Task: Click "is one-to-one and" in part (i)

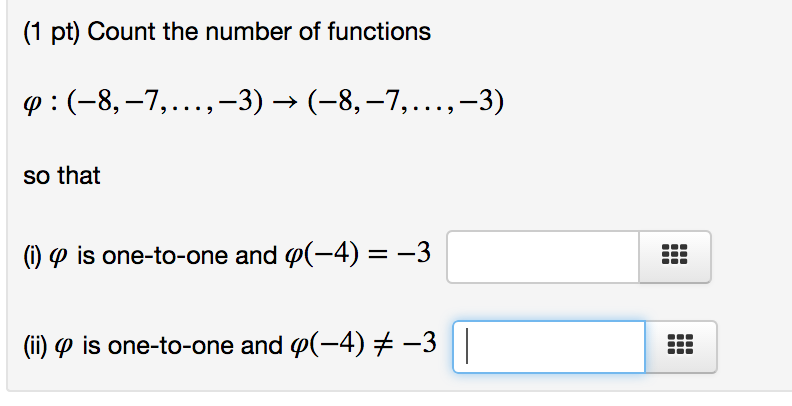Action: pos(168,257)
